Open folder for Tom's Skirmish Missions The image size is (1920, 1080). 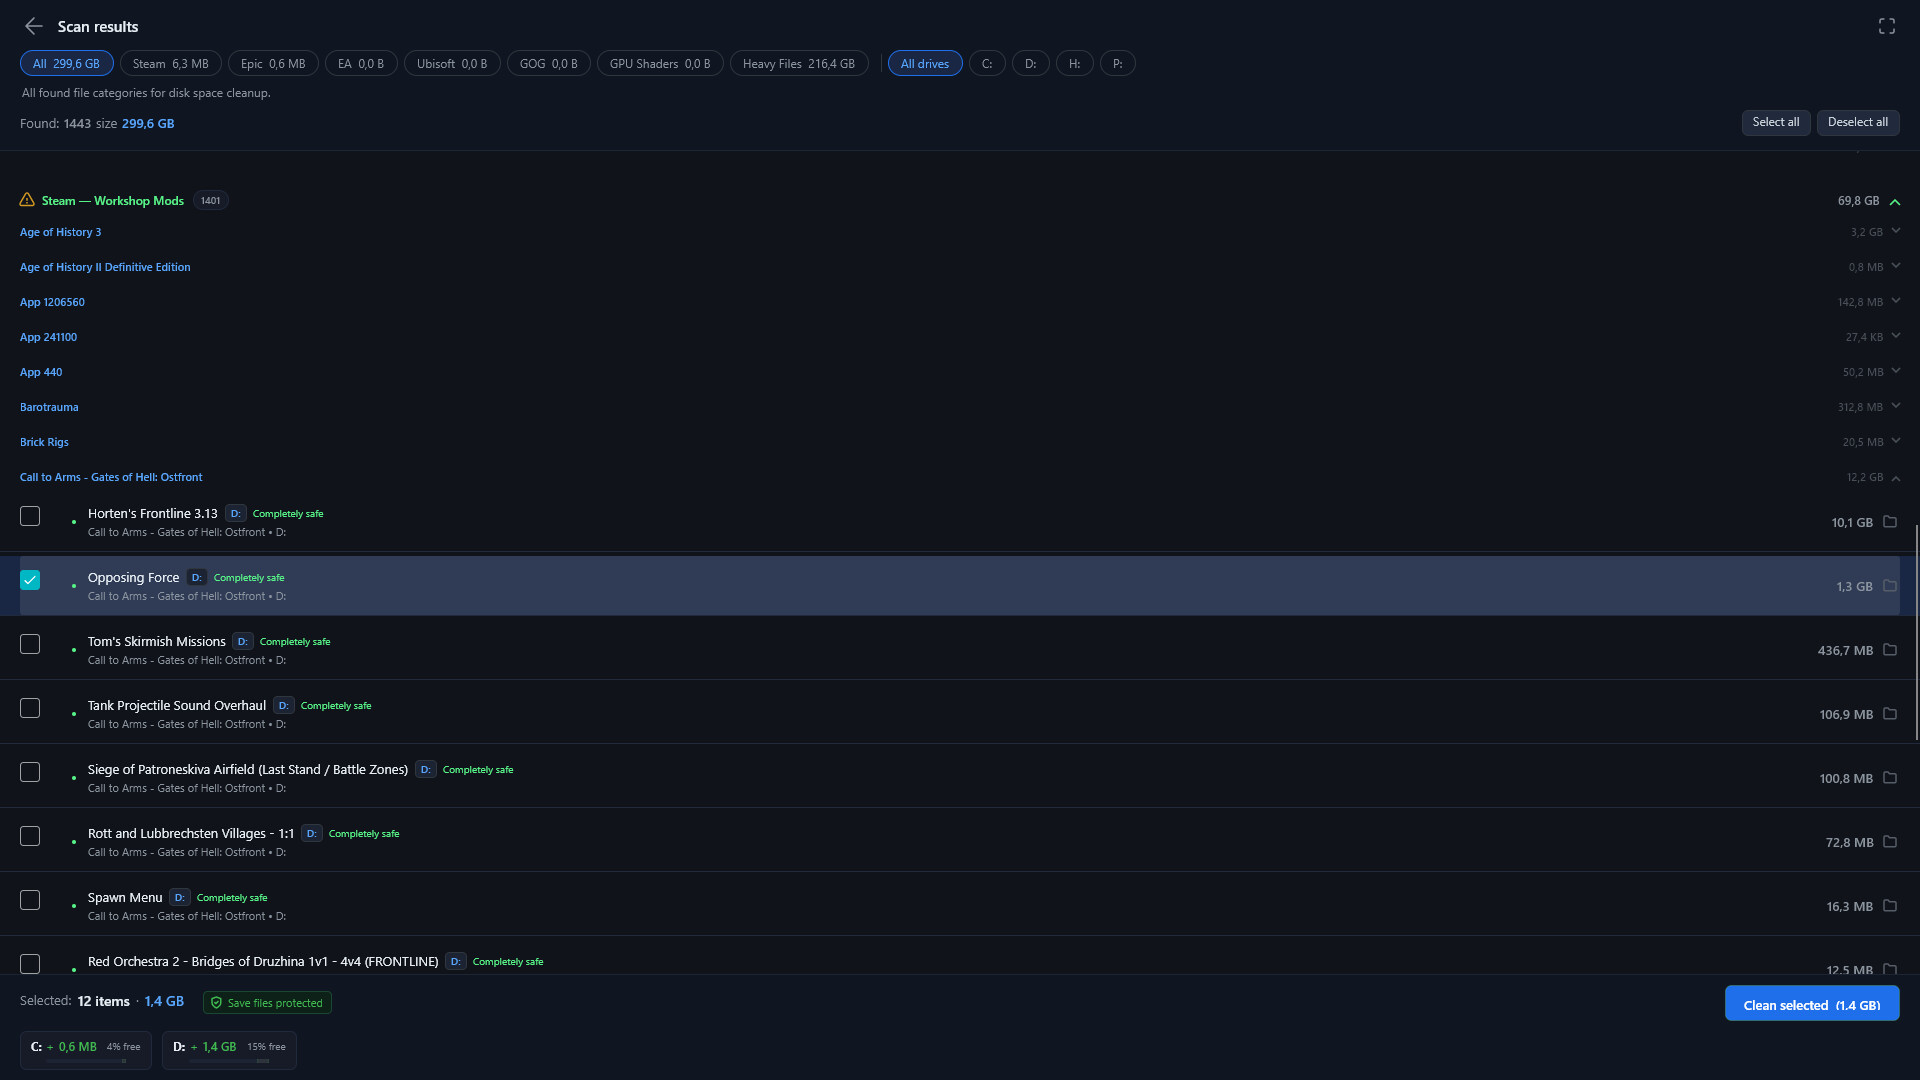1890,650
